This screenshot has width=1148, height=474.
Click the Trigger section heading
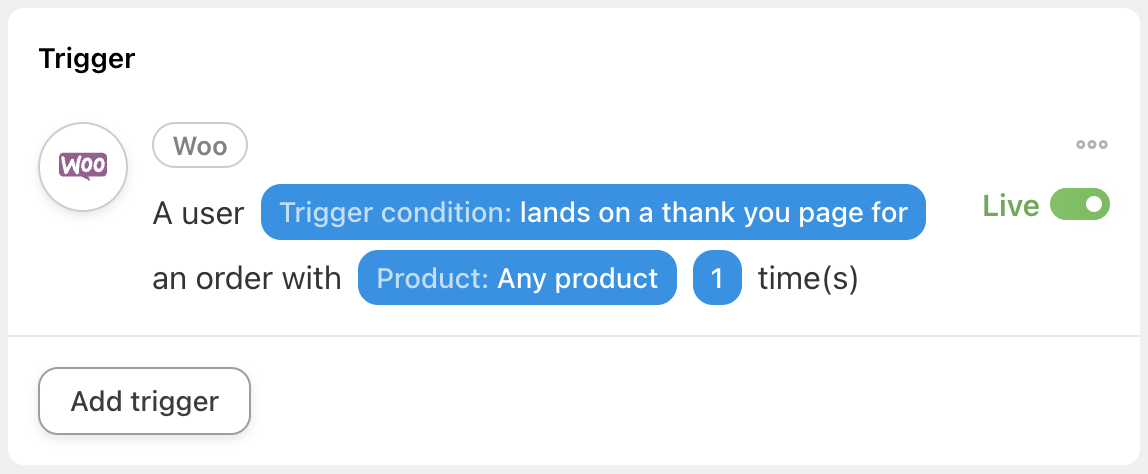pyautogui.click(x=87, y=59)
